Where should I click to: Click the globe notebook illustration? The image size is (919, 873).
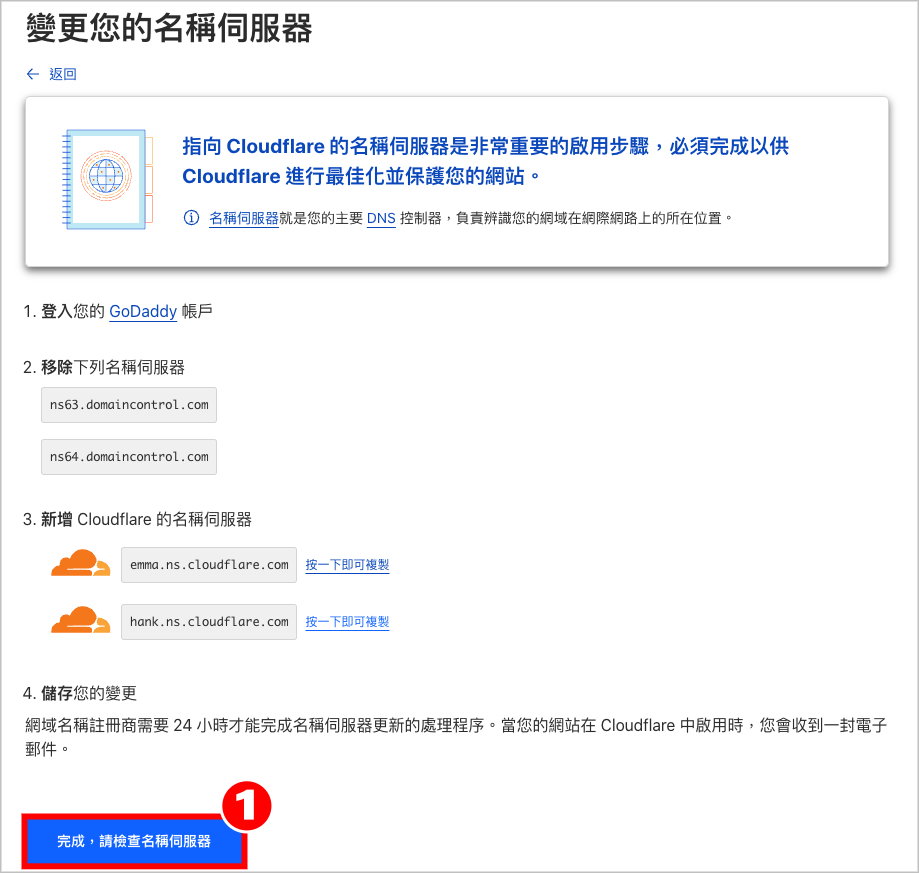pos(107,179)
